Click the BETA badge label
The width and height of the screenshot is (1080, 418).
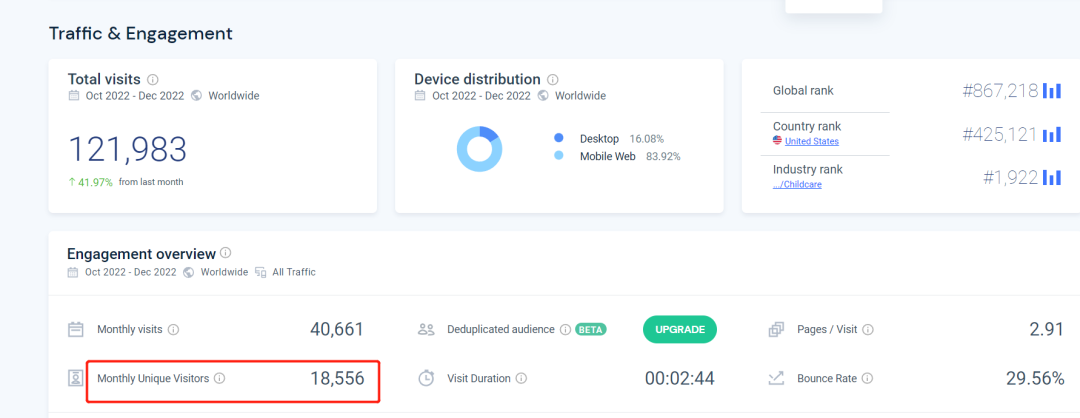591,330
